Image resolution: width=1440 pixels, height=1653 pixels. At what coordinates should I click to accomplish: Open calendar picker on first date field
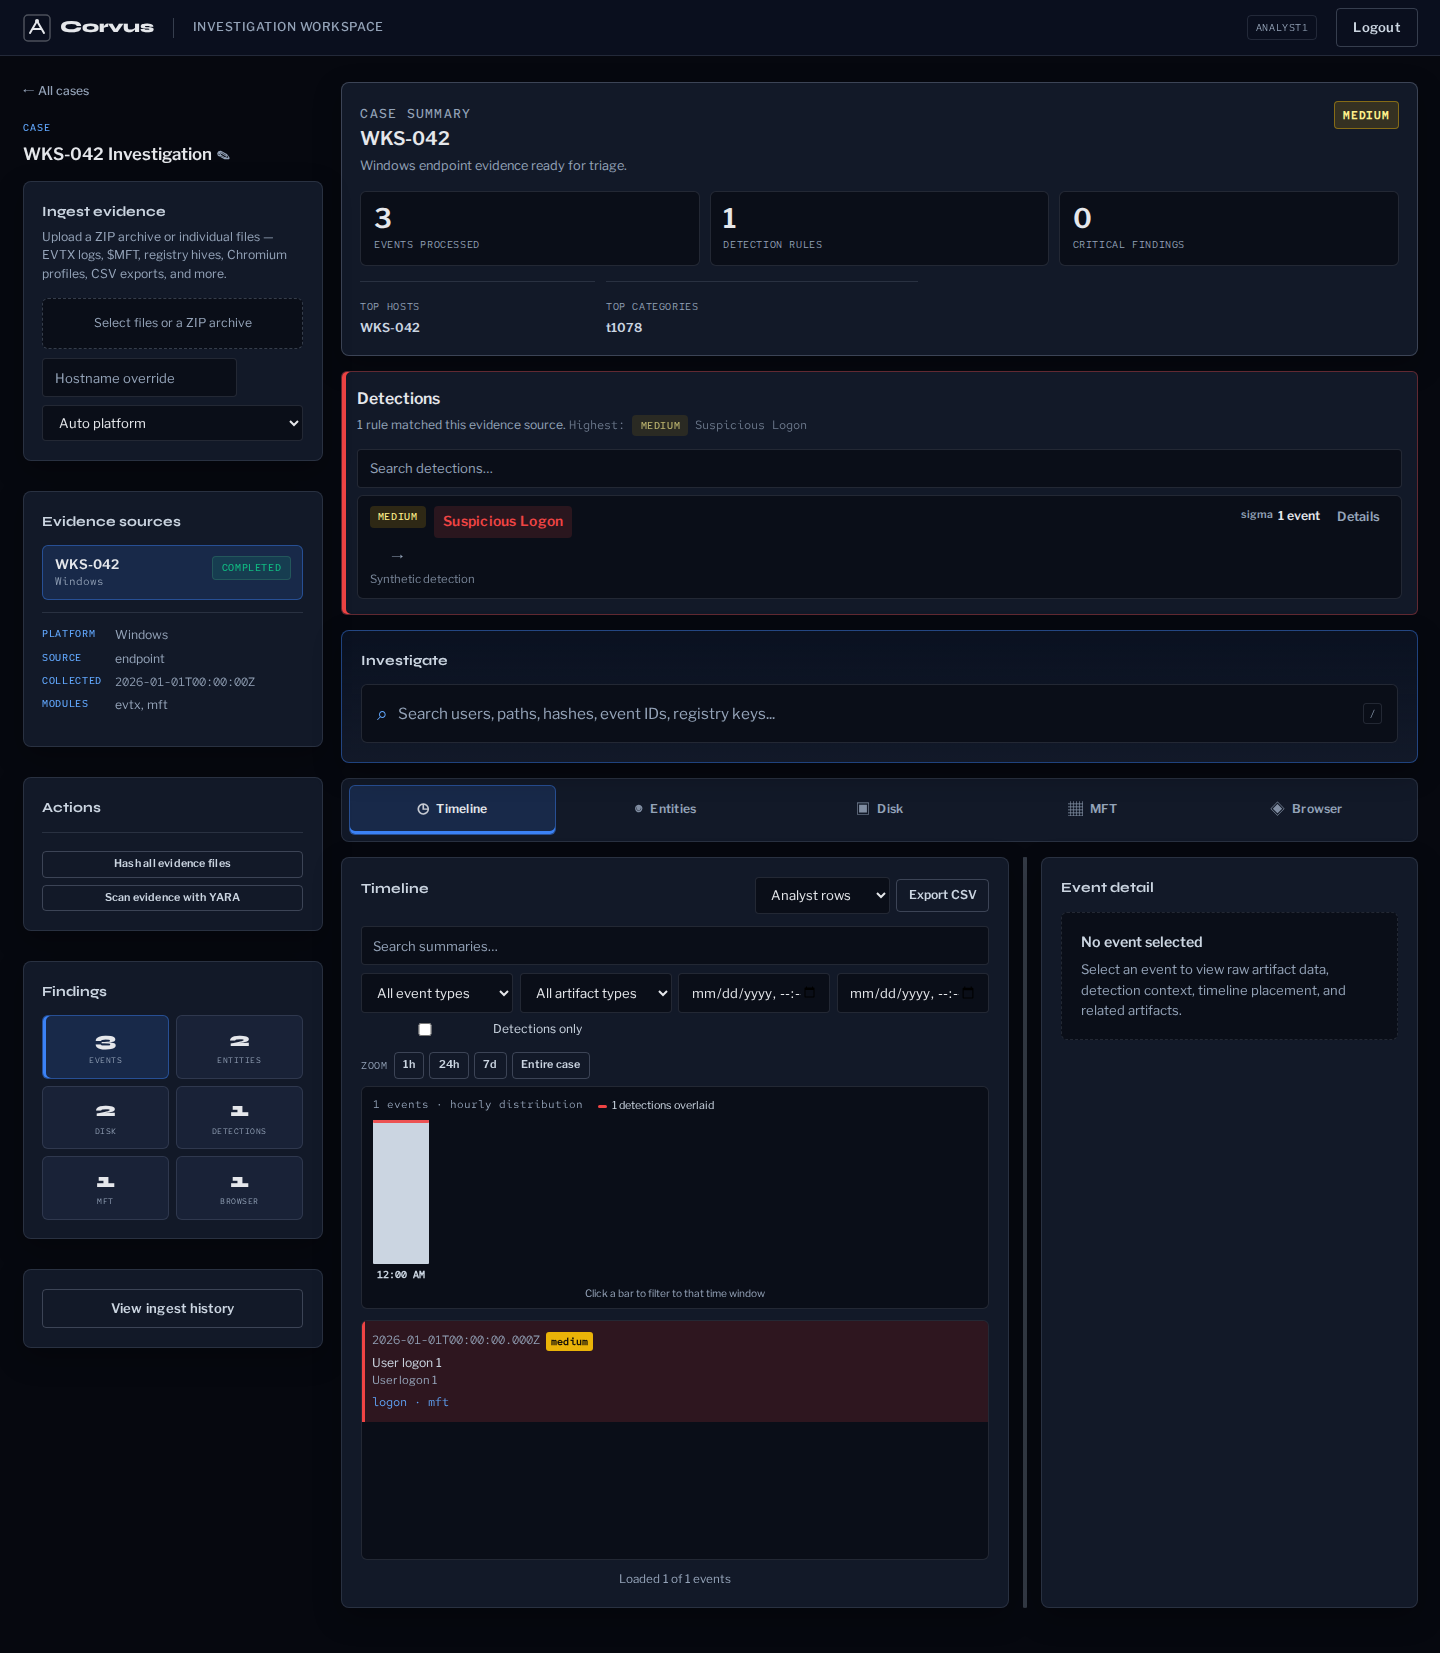(x=810, y=993)
